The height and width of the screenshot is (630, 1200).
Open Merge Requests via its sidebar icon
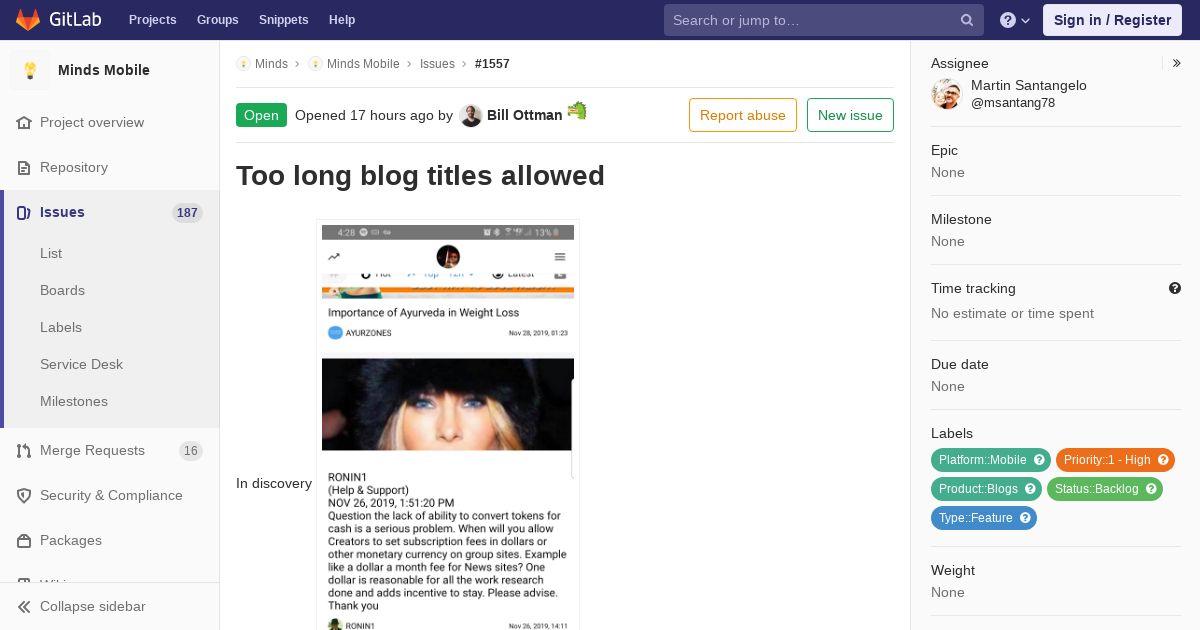click(x=24, y=450)
